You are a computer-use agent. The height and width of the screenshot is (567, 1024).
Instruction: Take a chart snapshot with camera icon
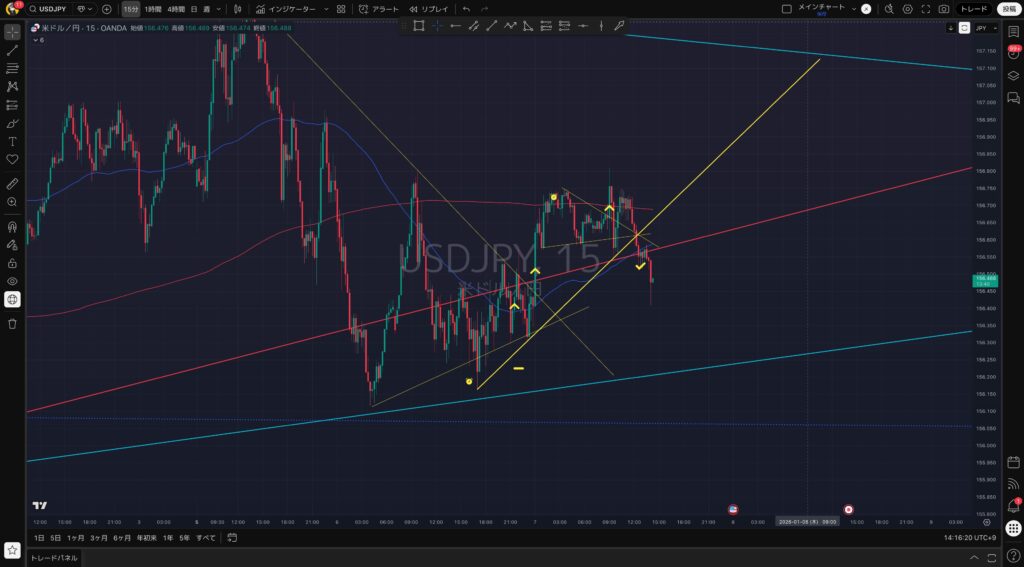[x=944, y=9]
